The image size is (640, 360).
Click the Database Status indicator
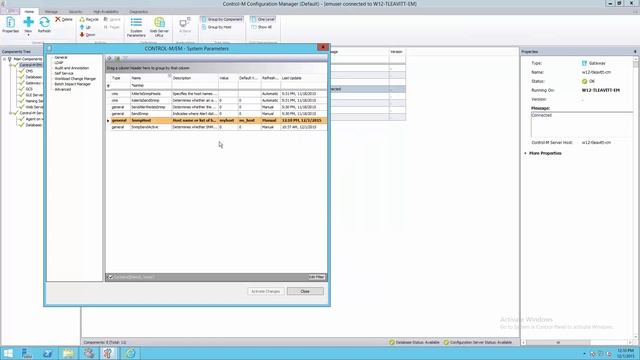click(414, 342)
